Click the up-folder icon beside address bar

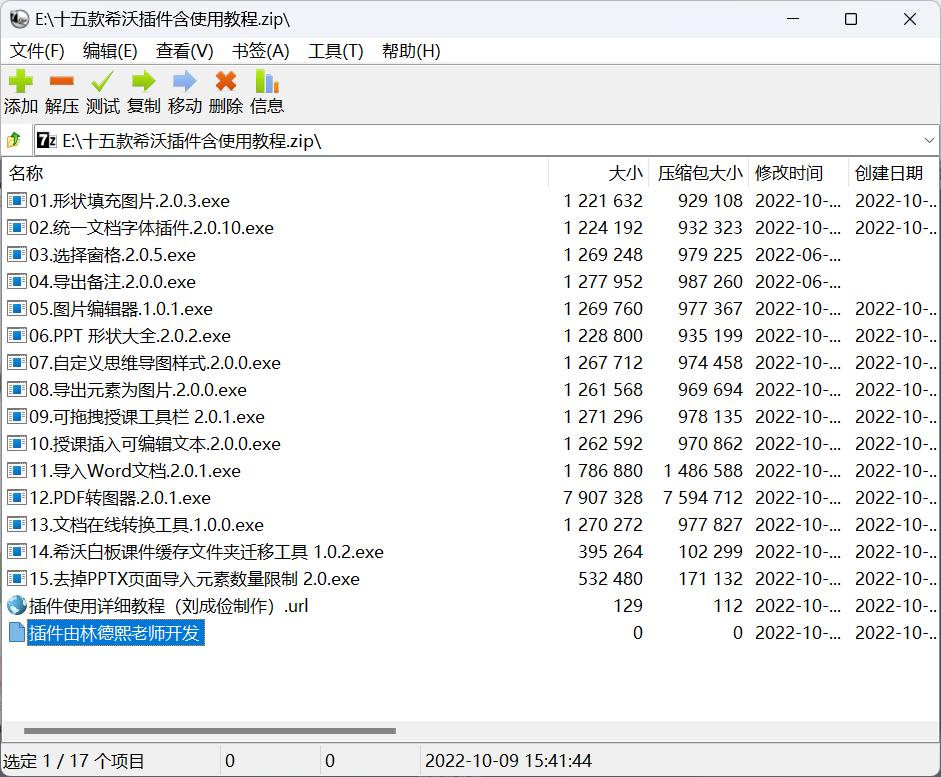click(14, 141)
